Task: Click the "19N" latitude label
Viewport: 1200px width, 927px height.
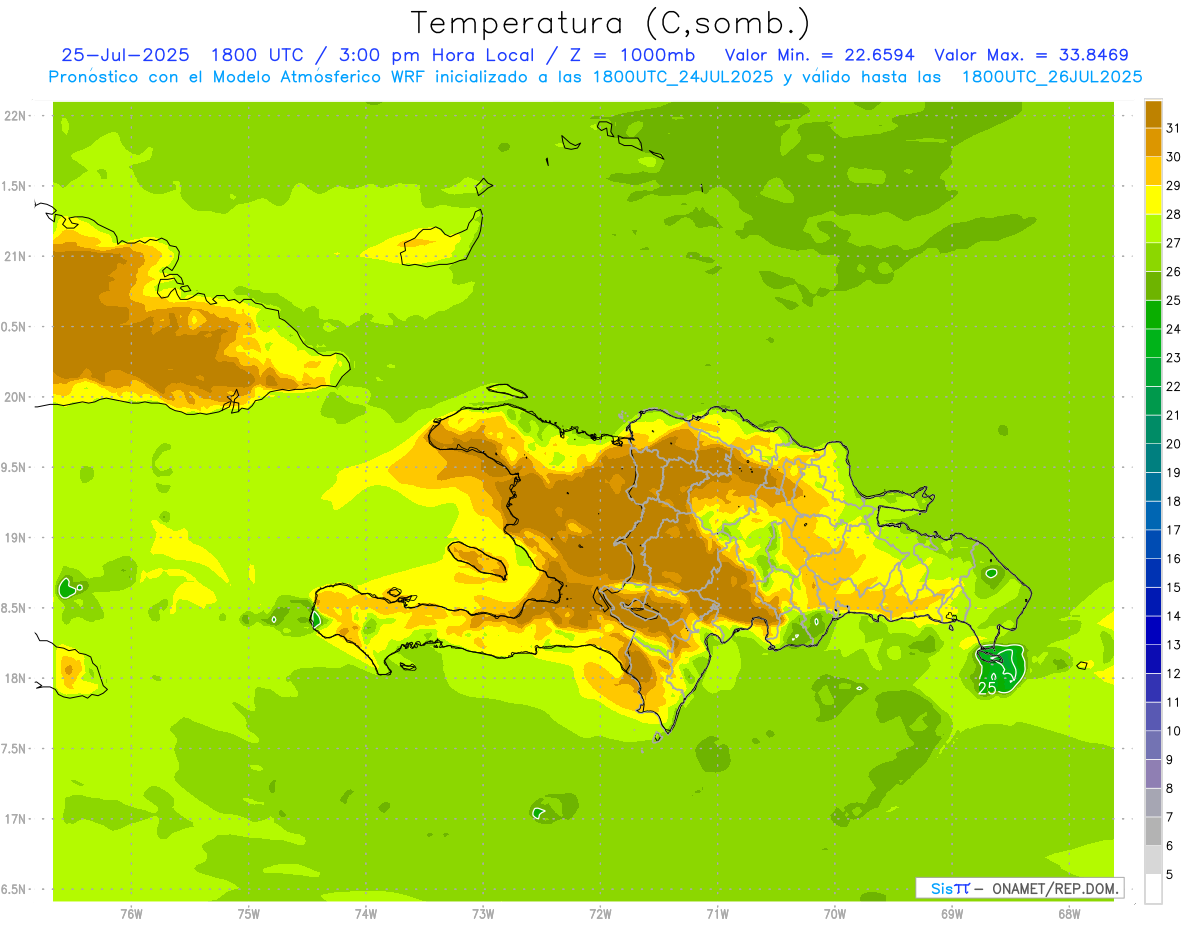Action: point(16,537)
